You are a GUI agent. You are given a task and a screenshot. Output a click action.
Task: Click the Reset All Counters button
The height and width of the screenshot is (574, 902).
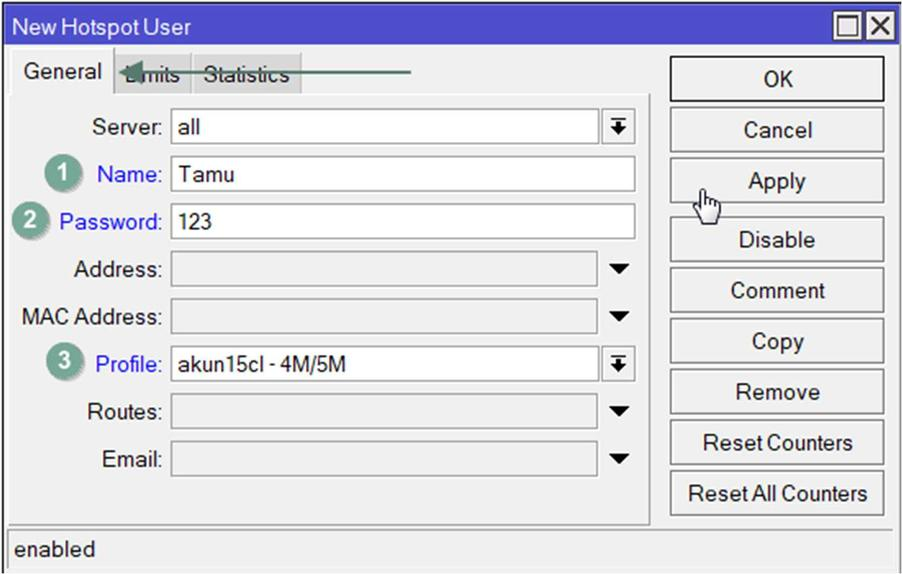point(776,494)
